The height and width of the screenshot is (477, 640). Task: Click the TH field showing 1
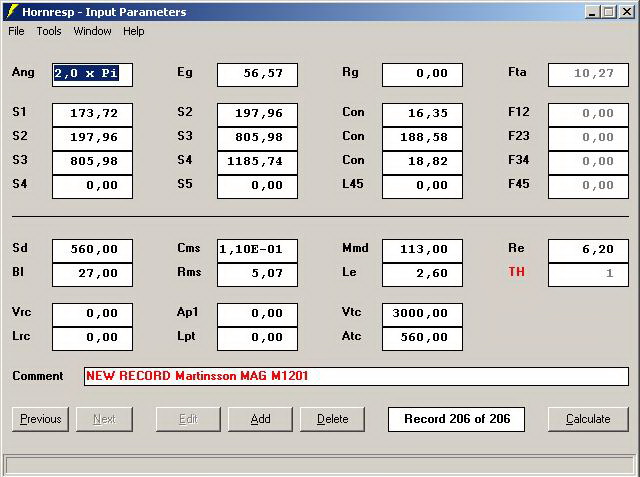point(588,275)
